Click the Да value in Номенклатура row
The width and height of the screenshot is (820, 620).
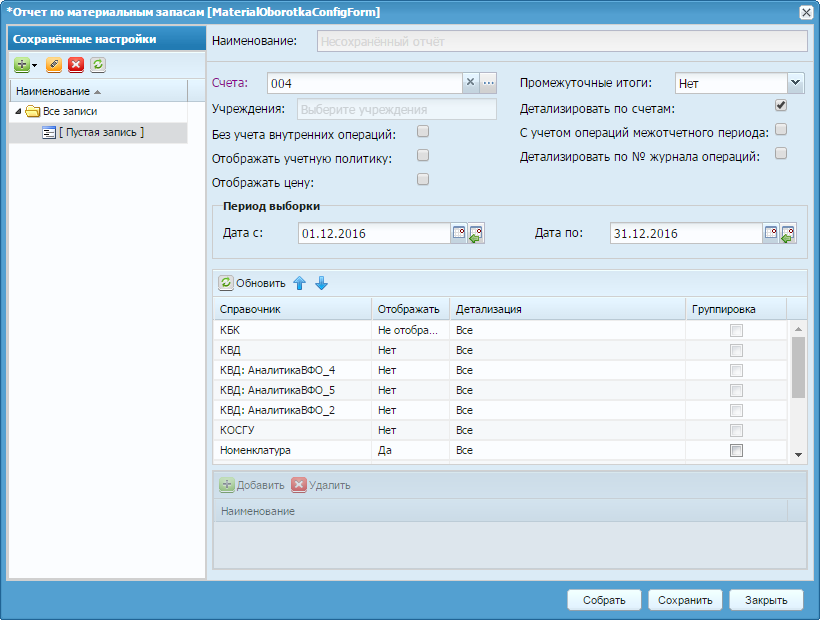click(x=385, y=450)
